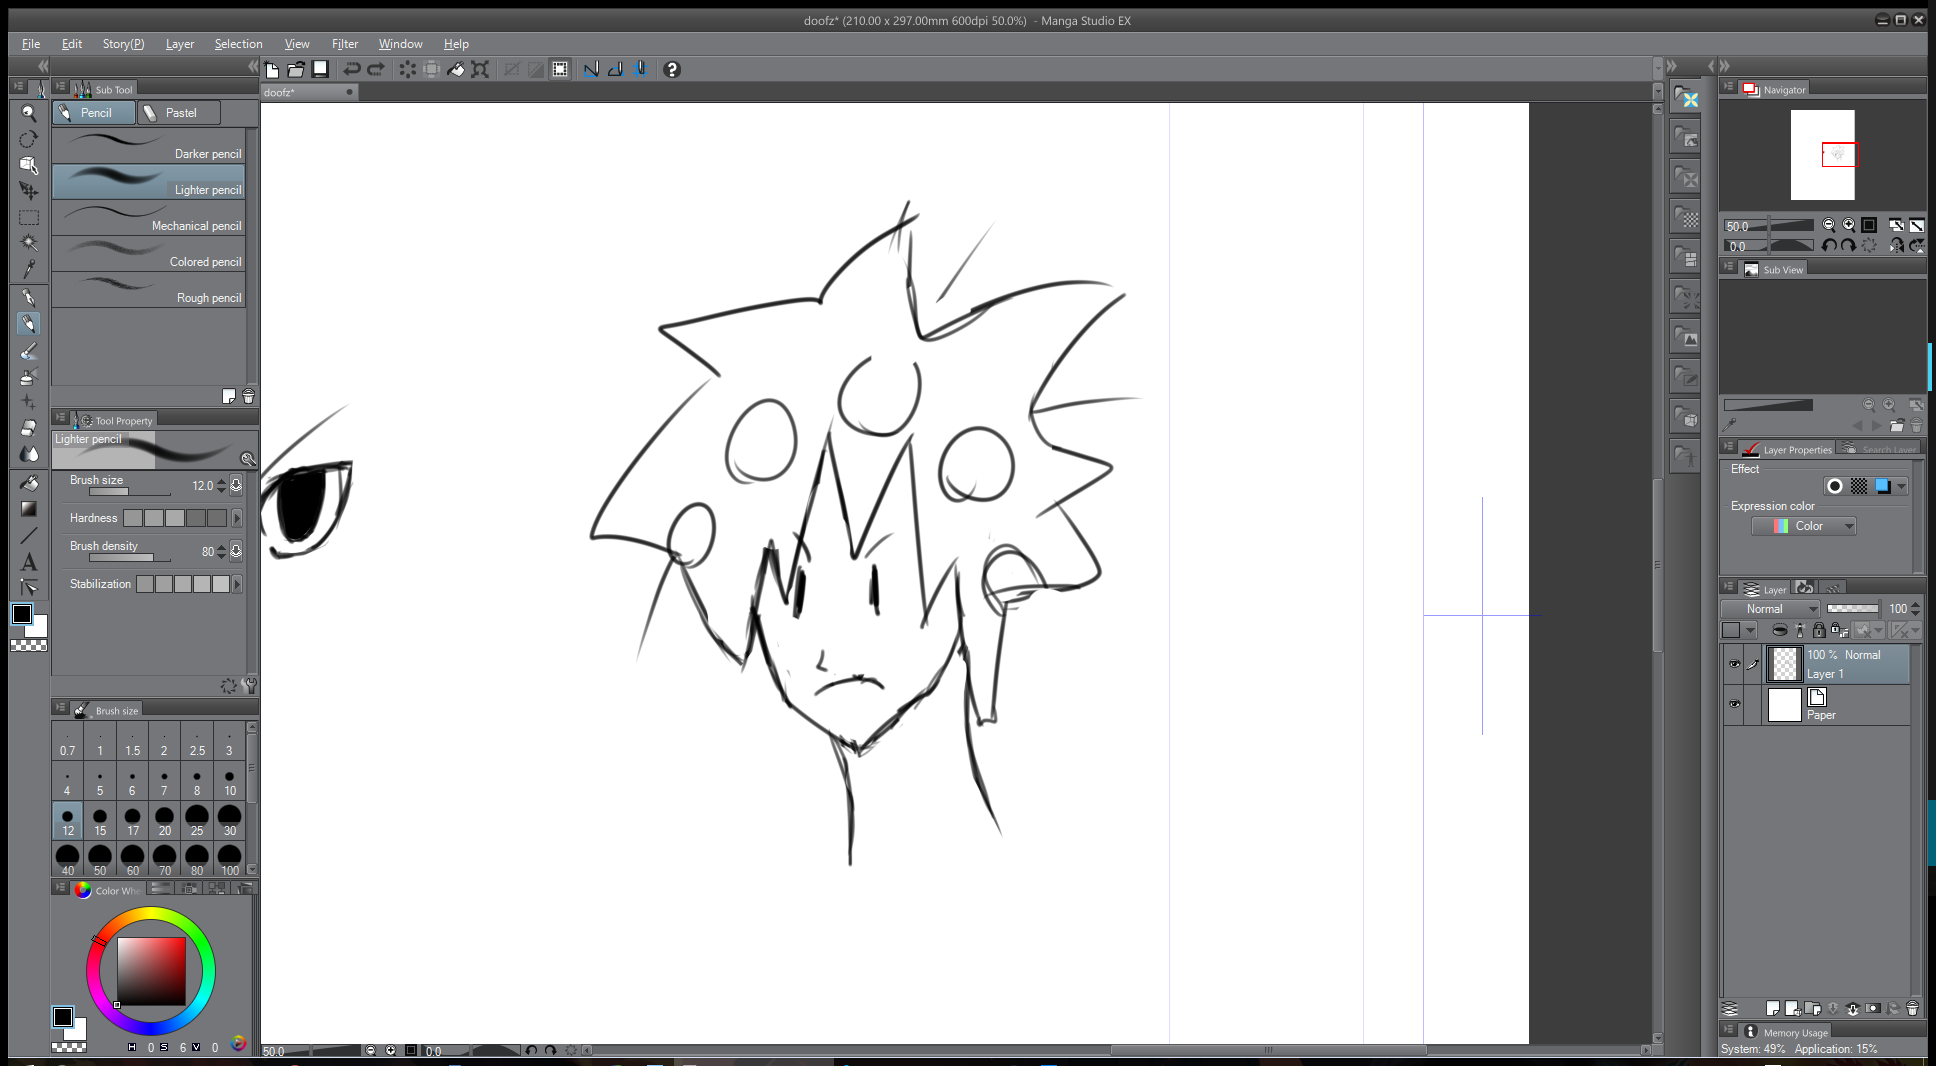
Task: Click the Scale/Rotate transform icon
Action: [x=480, y=69]
